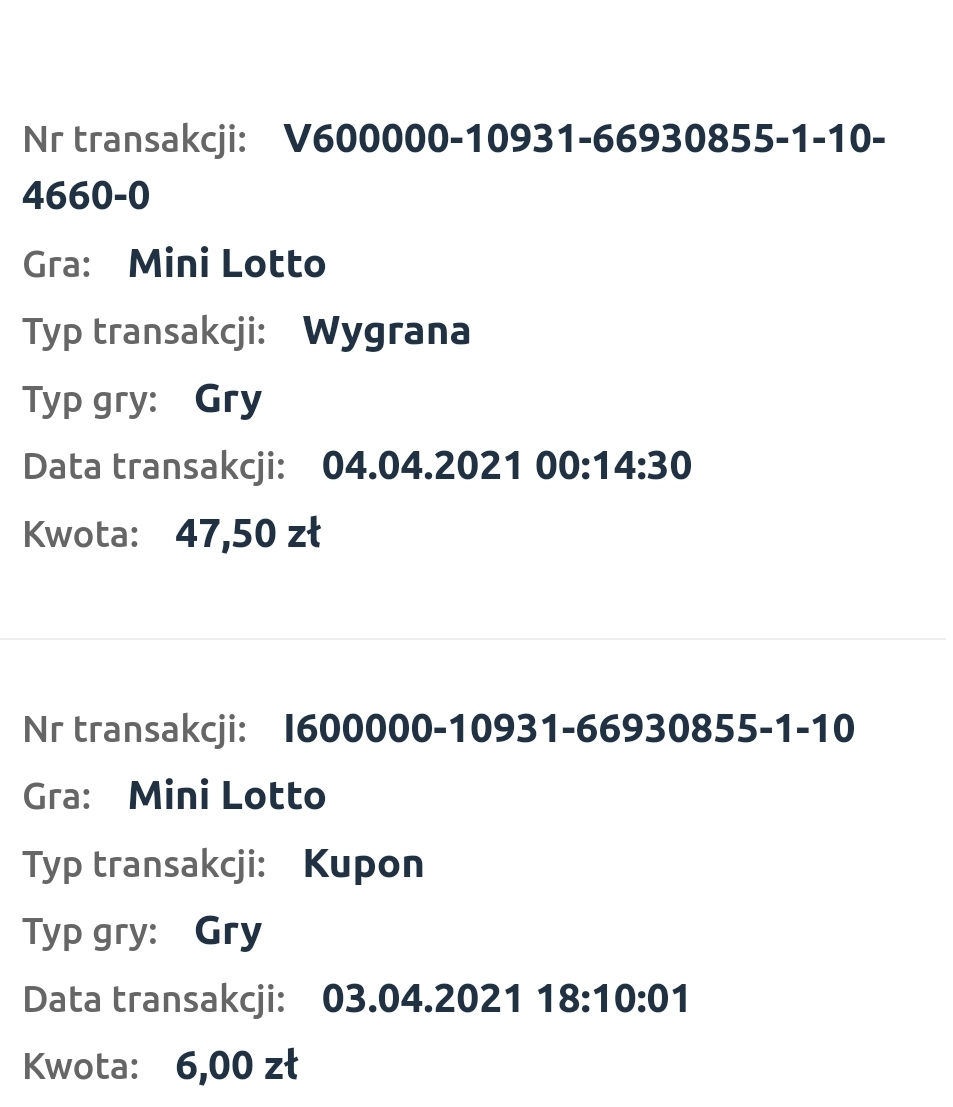The image size is (953, 1107).
Task: Tap the Nr transakcji label of the V600000 entry
Action: click(134, 140)
